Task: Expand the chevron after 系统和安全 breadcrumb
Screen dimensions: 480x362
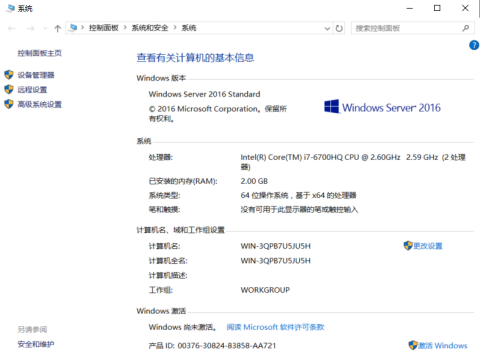Action: [175, 28]
